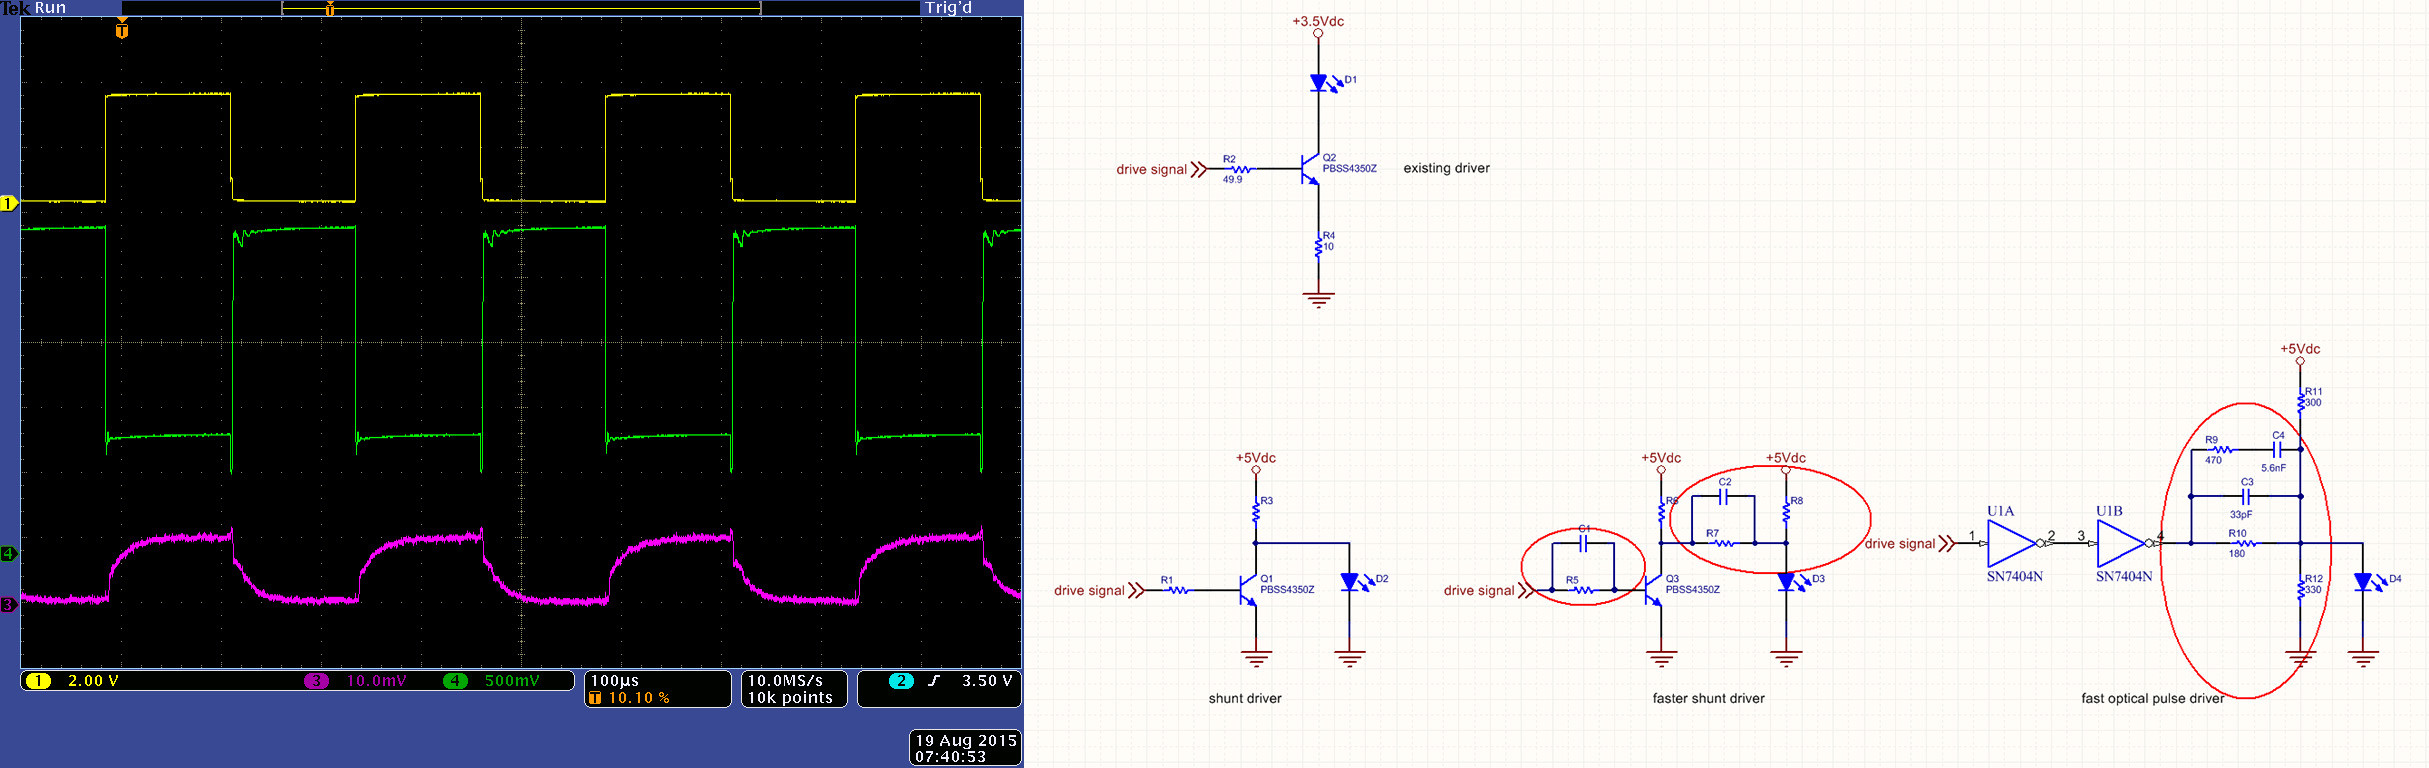Click the 500mV channel scale readout

(513, 681)
